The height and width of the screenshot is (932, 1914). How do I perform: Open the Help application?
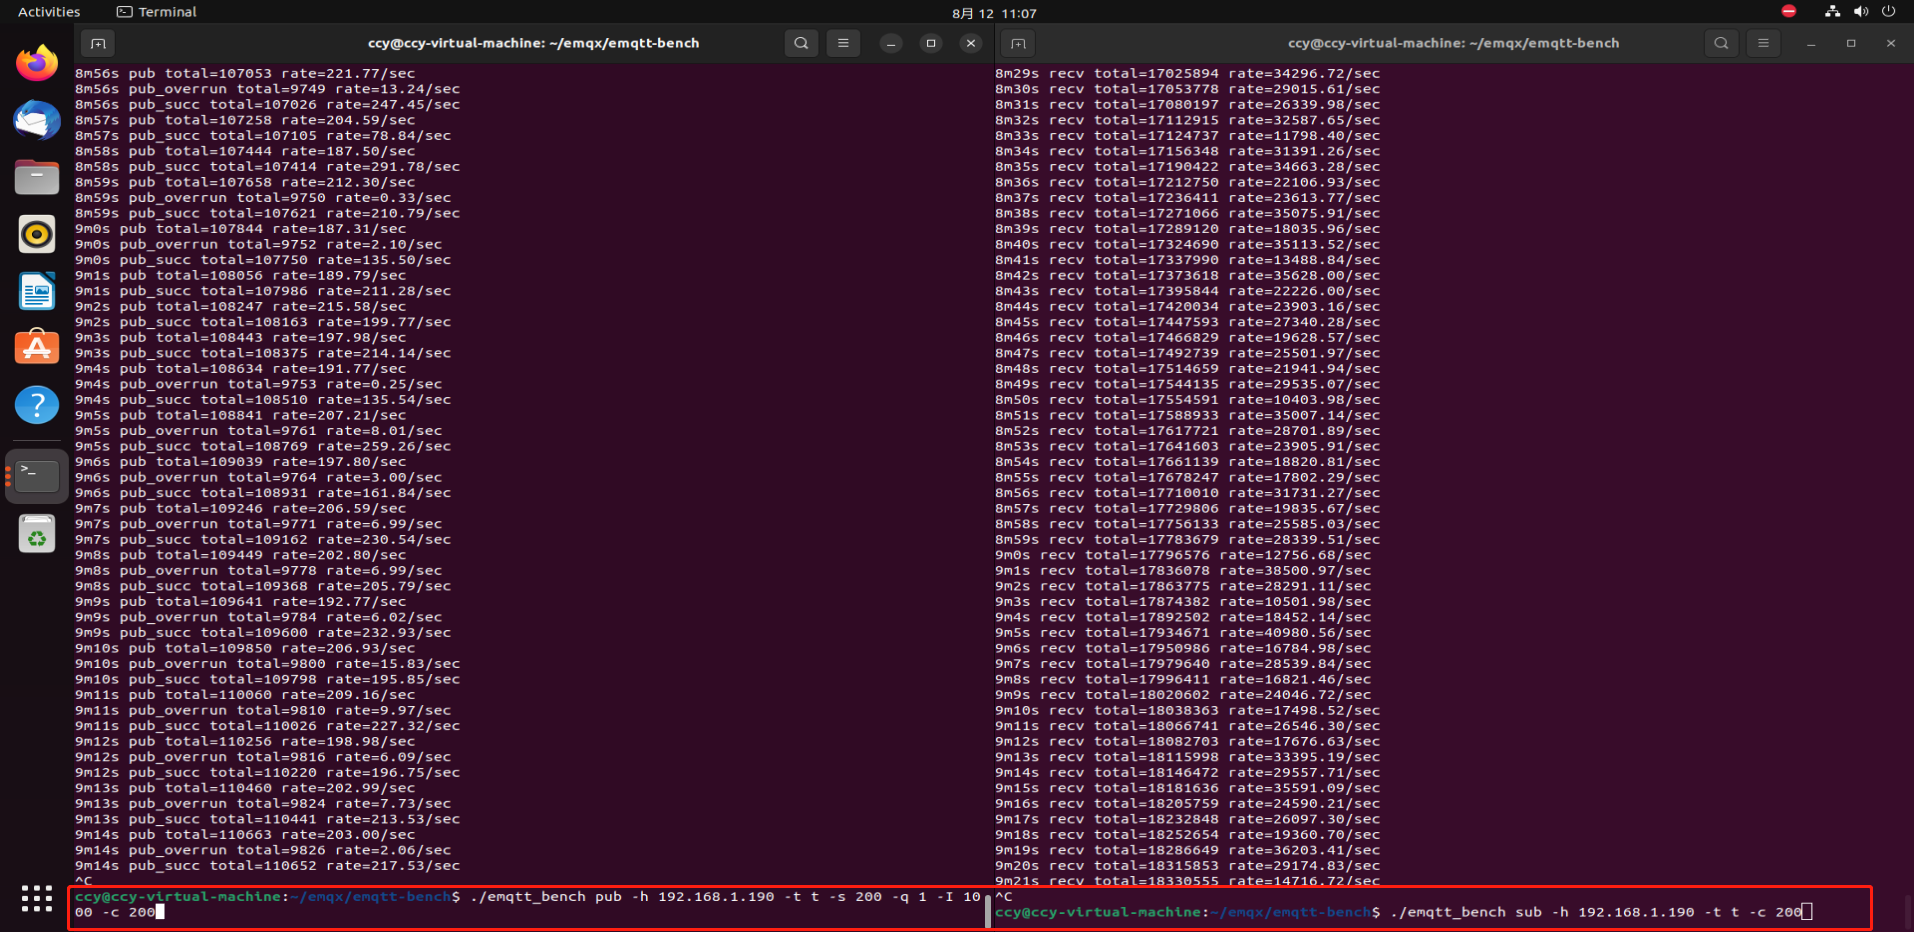click(37, 405)
